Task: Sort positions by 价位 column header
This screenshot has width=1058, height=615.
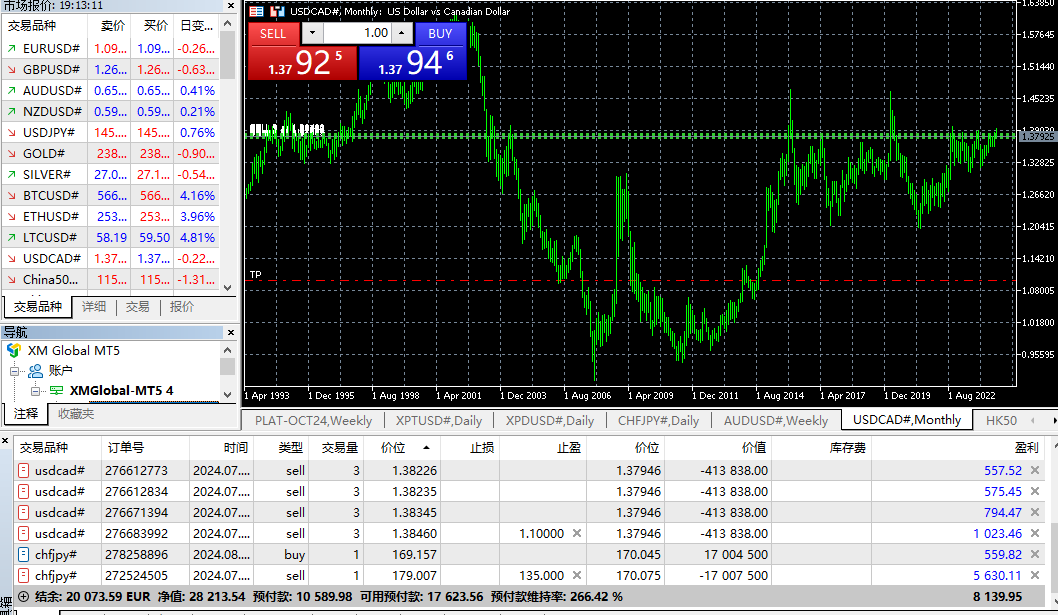Action: pyautogui.click(x=402, y=448)
